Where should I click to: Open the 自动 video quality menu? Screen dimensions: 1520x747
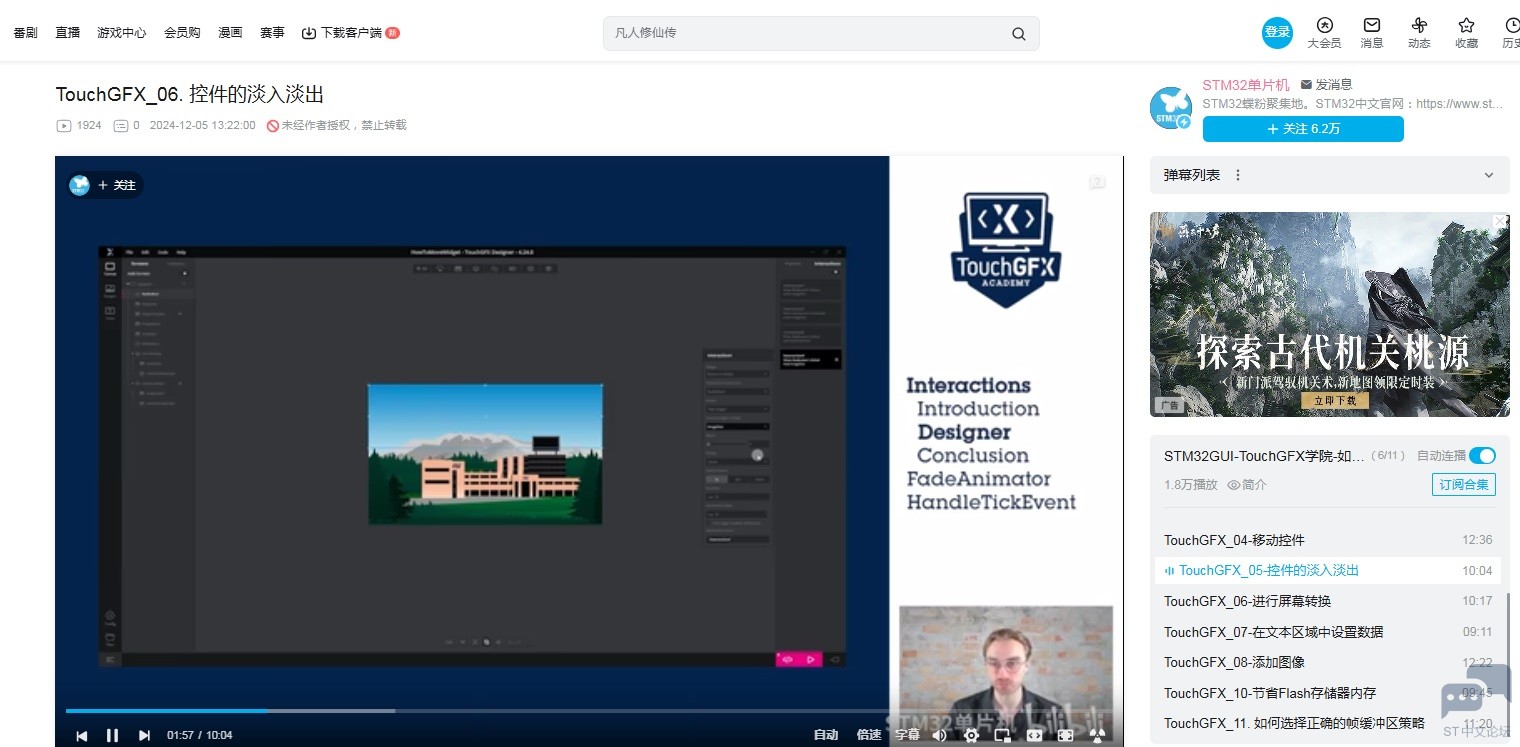point(826,735)
